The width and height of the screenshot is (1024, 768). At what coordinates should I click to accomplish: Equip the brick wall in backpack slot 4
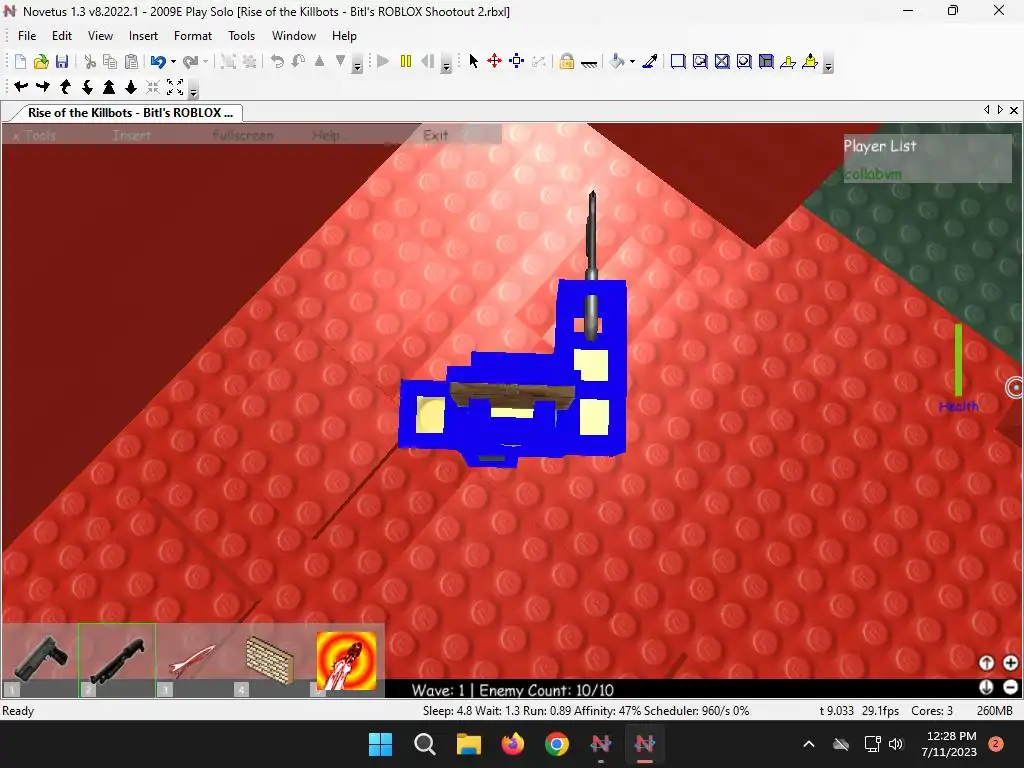tap(270, 660)
